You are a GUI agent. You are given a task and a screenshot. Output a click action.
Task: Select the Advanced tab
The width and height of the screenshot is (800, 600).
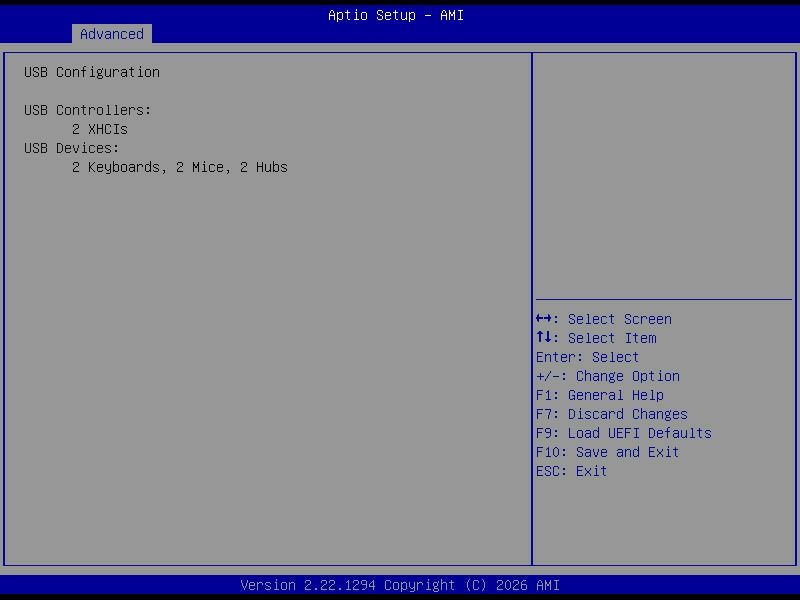pos(112,34)
